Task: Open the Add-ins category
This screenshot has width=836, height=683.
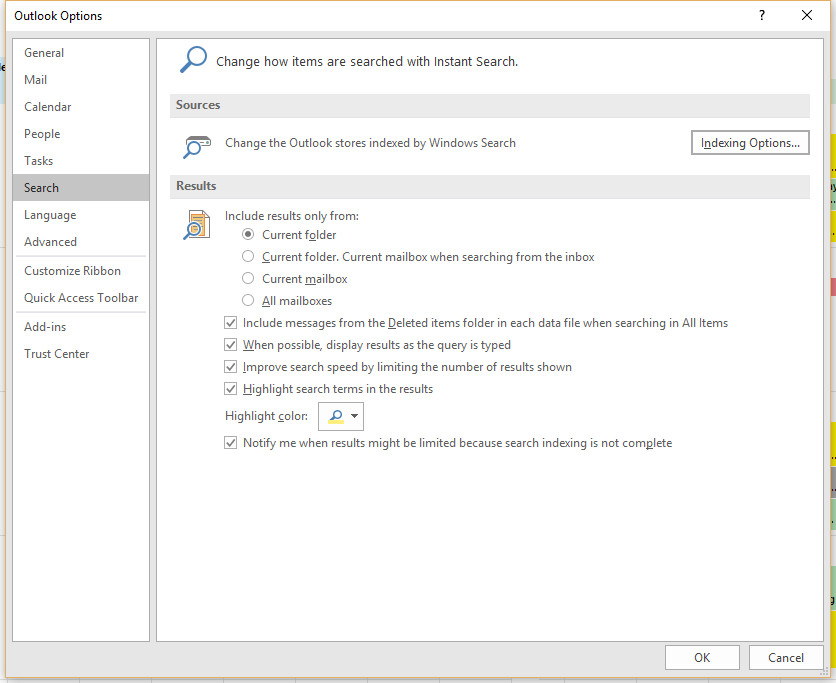Action: click(x=81, y=327)
